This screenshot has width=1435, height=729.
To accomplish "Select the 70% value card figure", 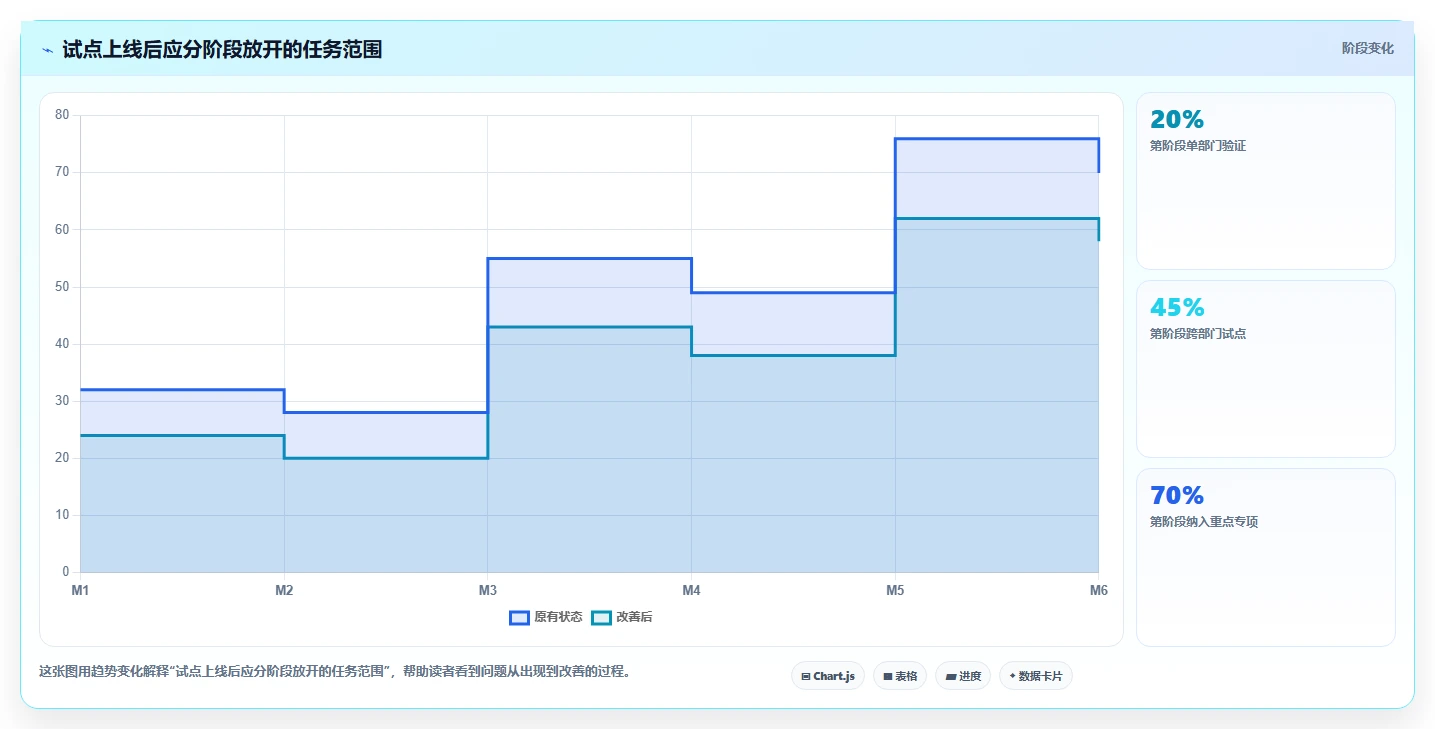I will (1177, 495).
